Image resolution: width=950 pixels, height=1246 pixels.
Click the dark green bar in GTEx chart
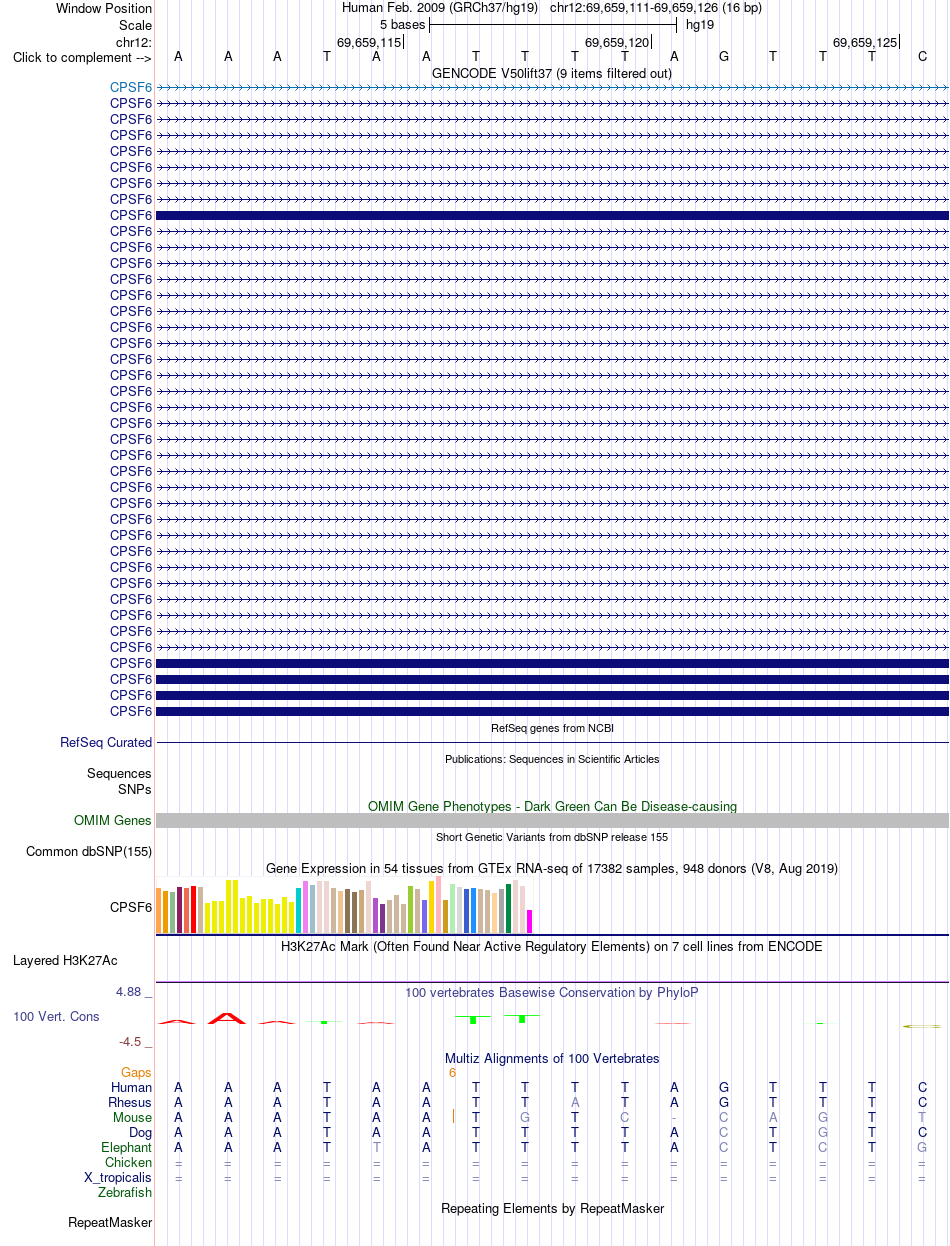coord(509,909)
